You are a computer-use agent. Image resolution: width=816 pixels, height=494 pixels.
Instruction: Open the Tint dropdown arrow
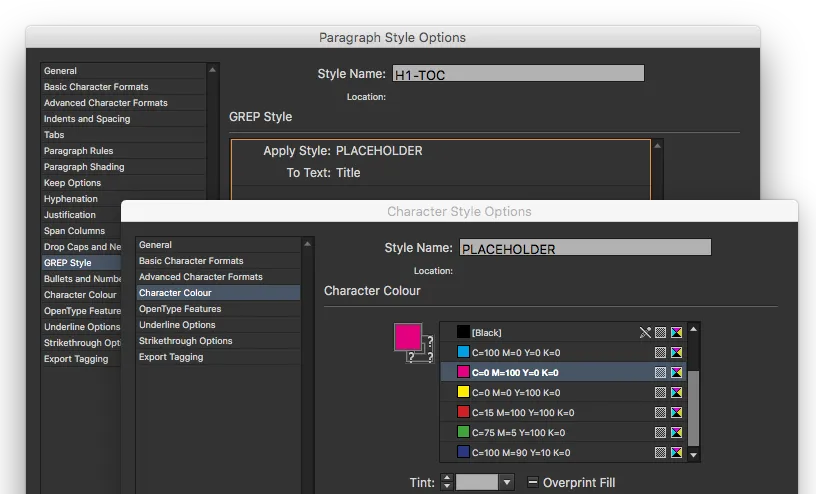[506, 483]
